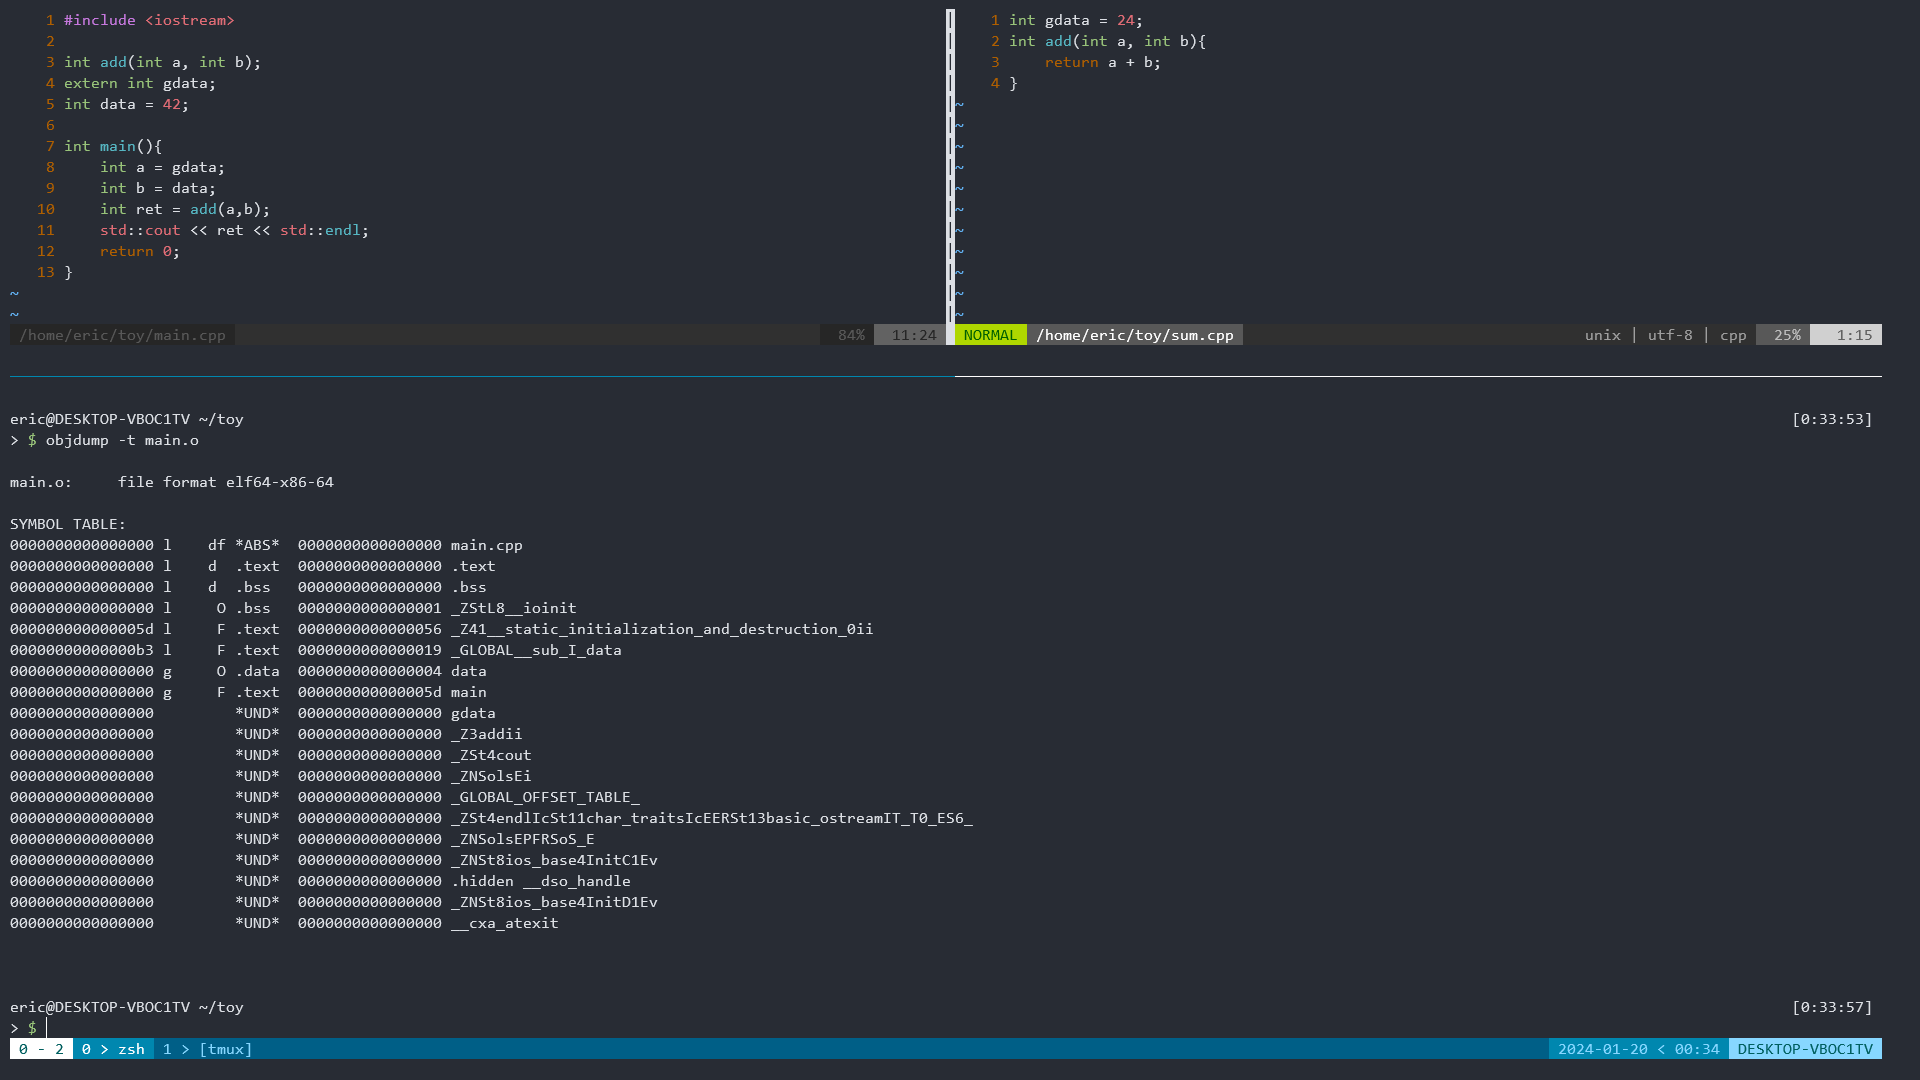Click the int b = data; line

tap(158, 188)
